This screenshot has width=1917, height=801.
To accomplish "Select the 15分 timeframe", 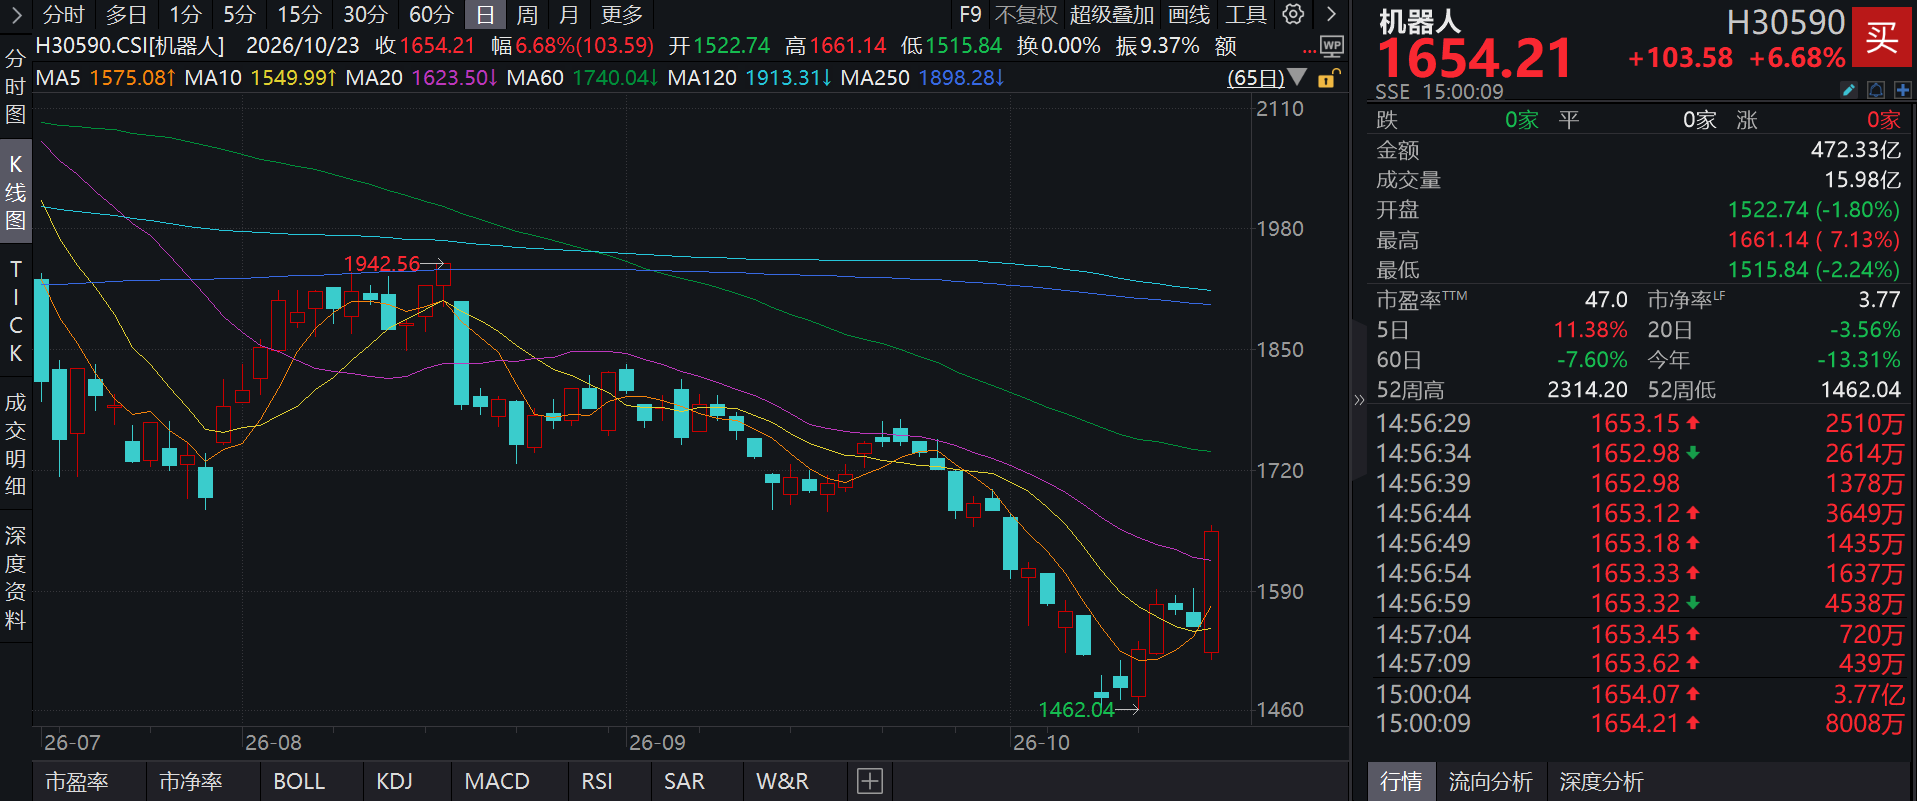I will coord(299,15).
